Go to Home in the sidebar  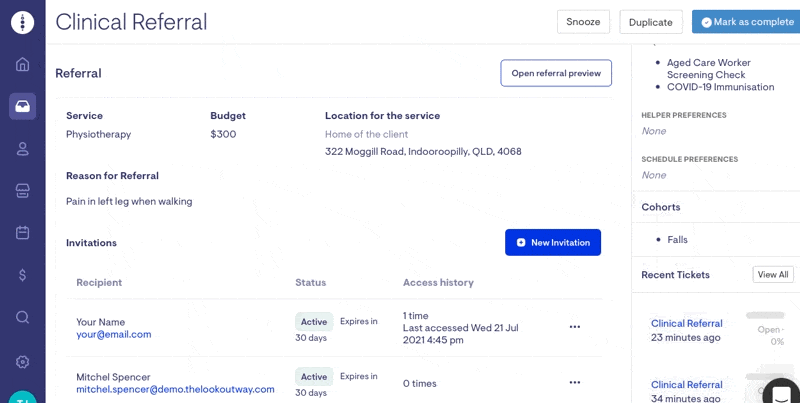[22, 65]
